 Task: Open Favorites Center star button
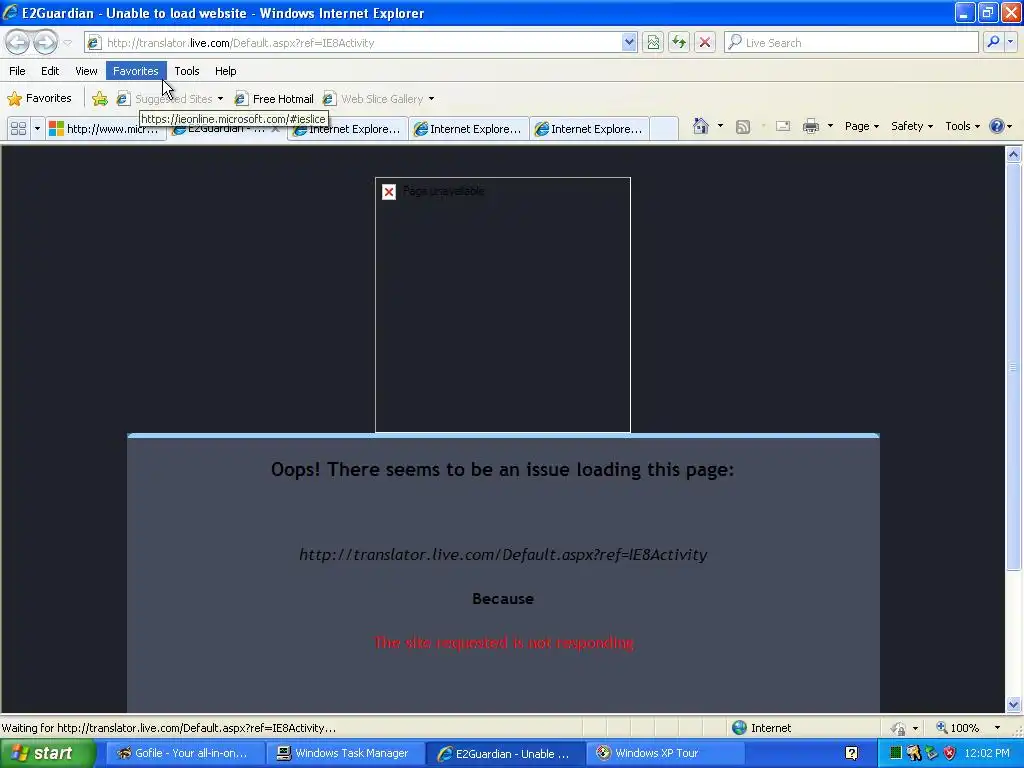click(x=39, y=99)
